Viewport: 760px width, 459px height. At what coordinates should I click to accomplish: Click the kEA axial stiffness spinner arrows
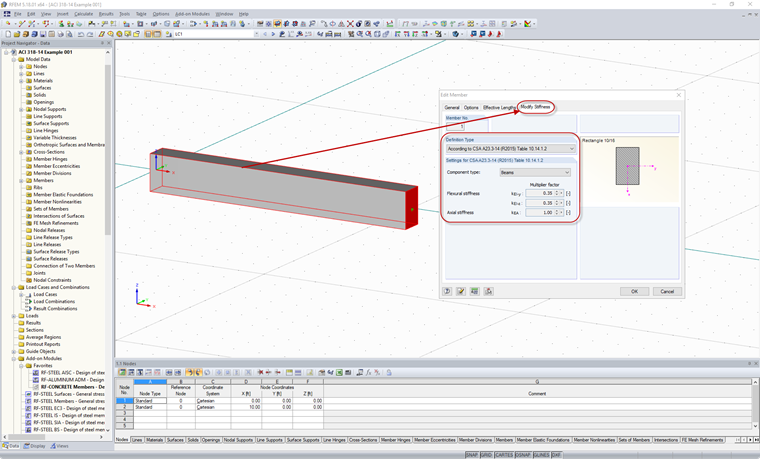pyautogui.click(x=558, y=212)
